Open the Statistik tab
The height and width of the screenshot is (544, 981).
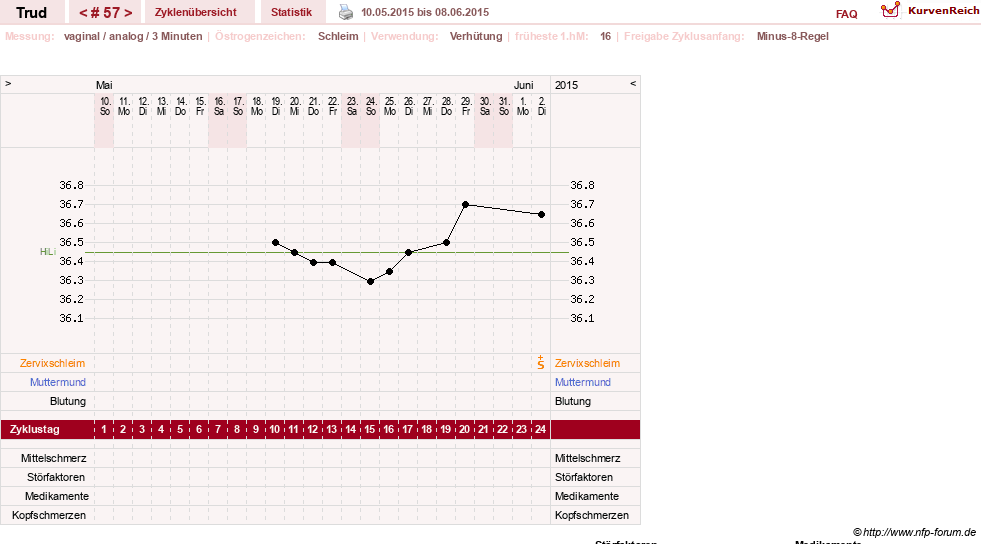pyautogui.click(x=292, y=12)
